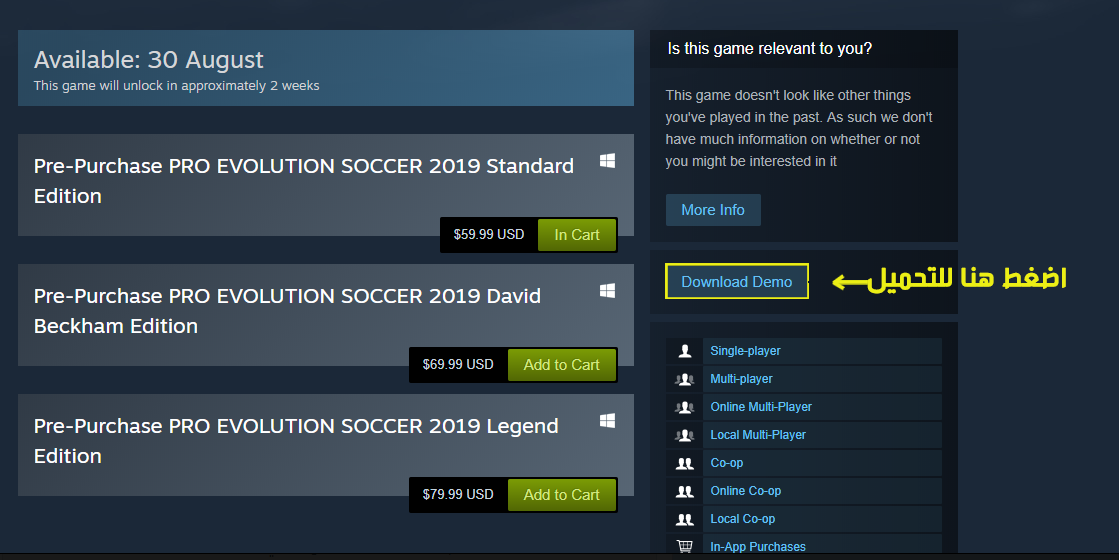Open the In Cart button for Standard Edition
Image resolution: width=1119 pixels, height=560 pixels.
click(577, 235)
